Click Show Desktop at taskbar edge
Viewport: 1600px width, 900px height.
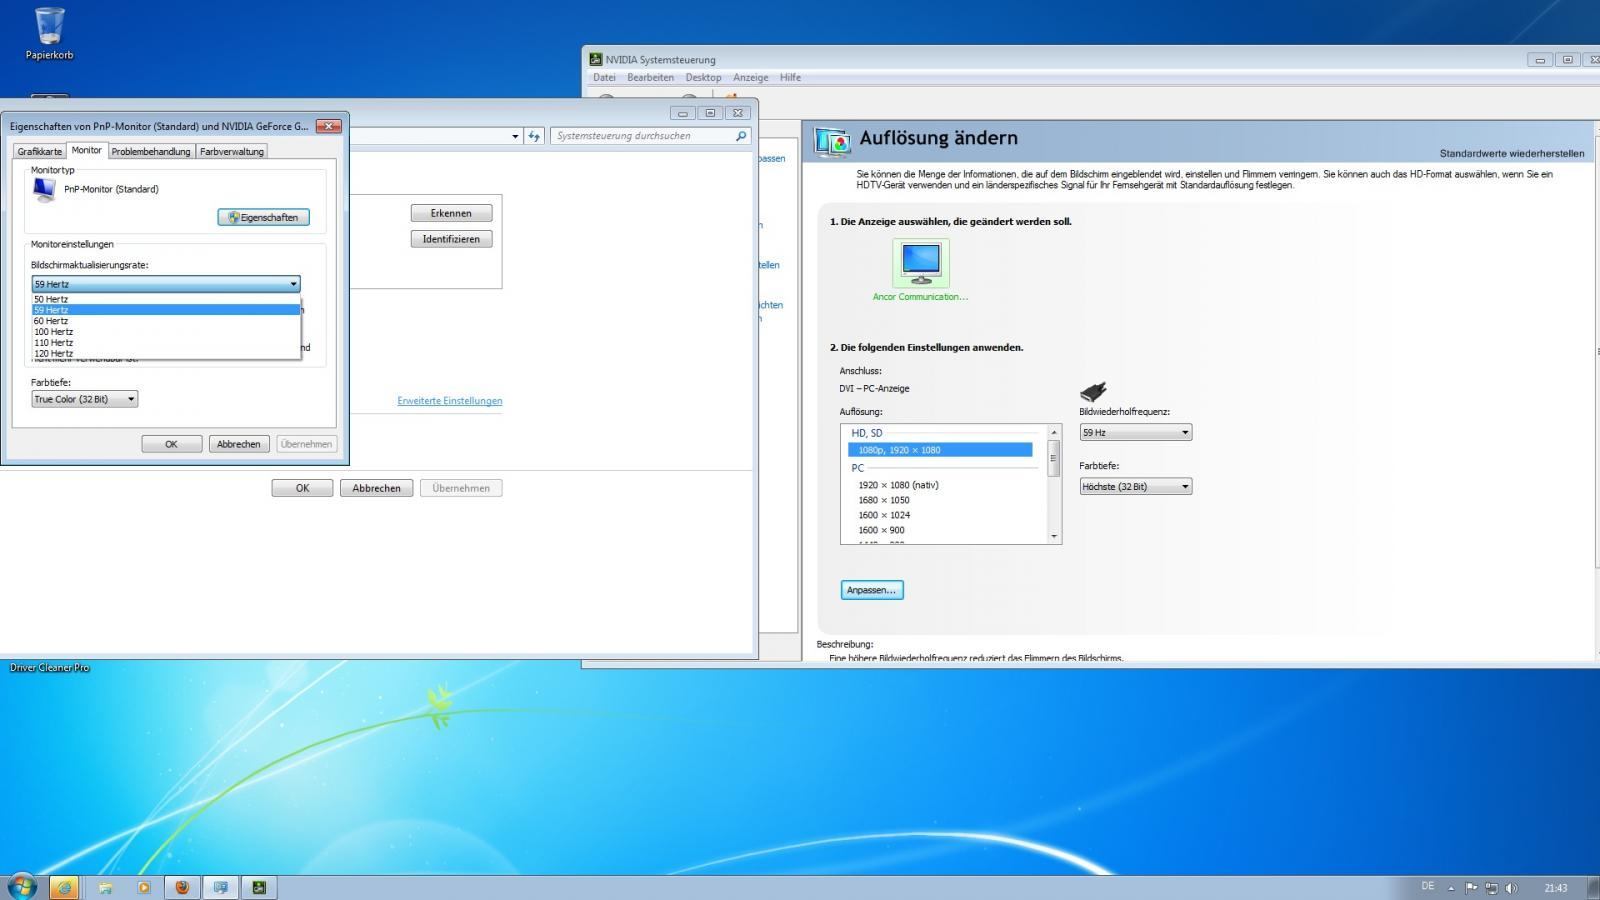point(1593,888)
